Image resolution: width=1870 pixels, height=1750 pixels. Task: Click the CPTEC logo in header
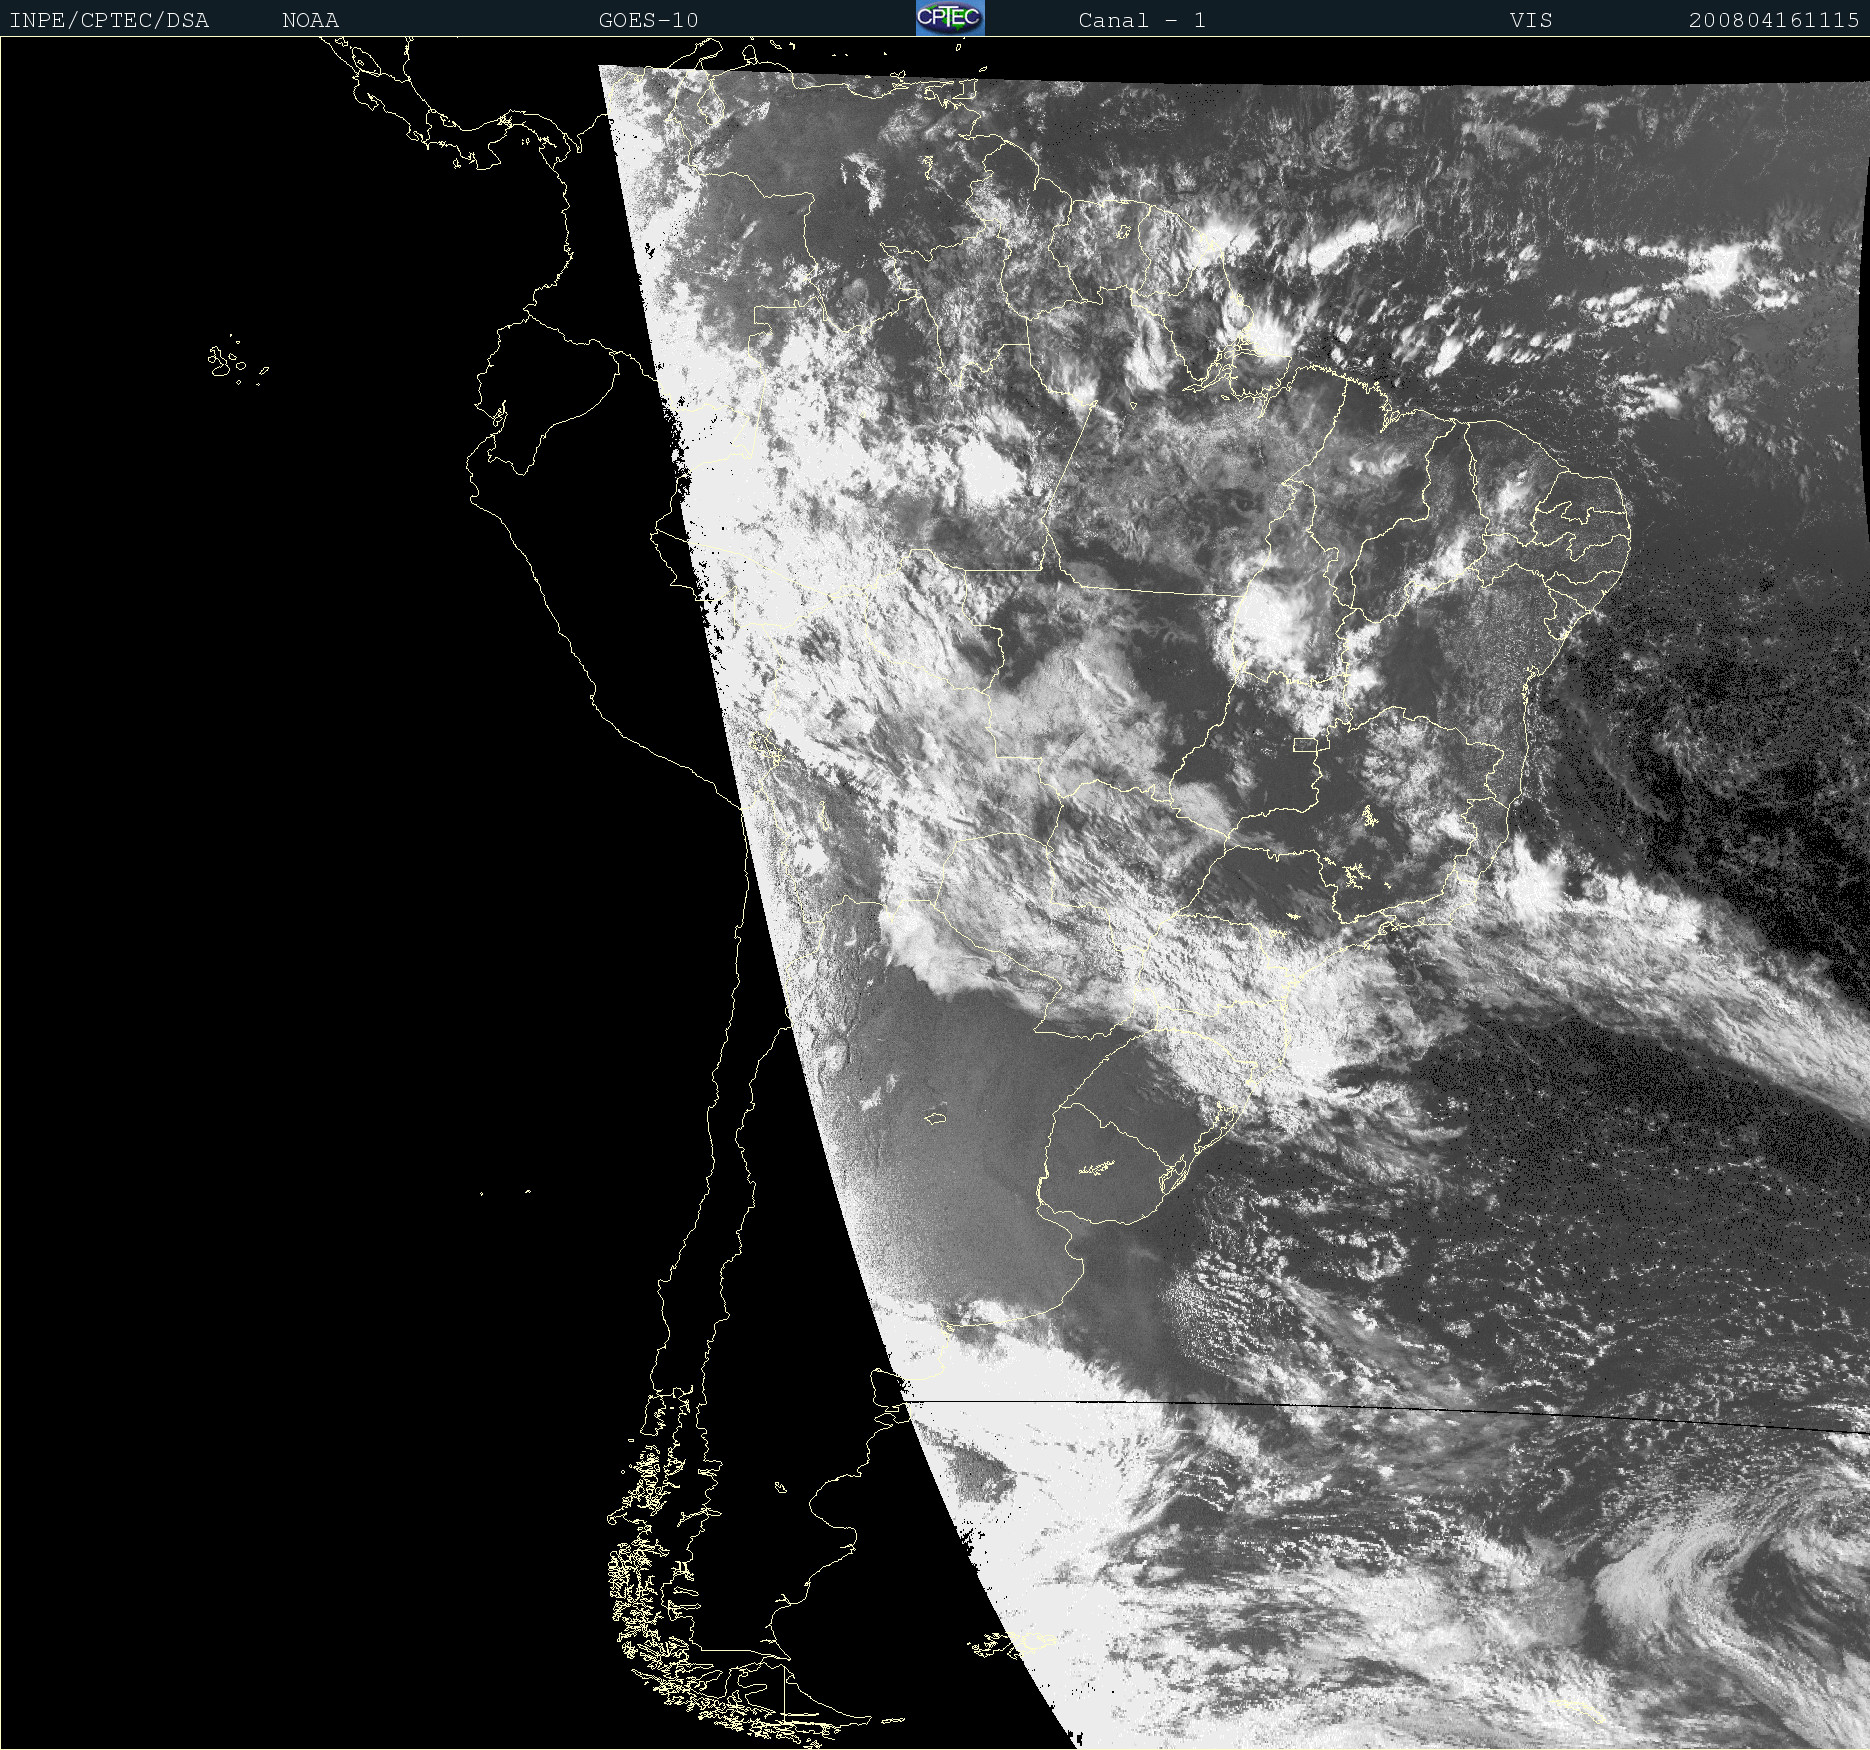[950, 18]
